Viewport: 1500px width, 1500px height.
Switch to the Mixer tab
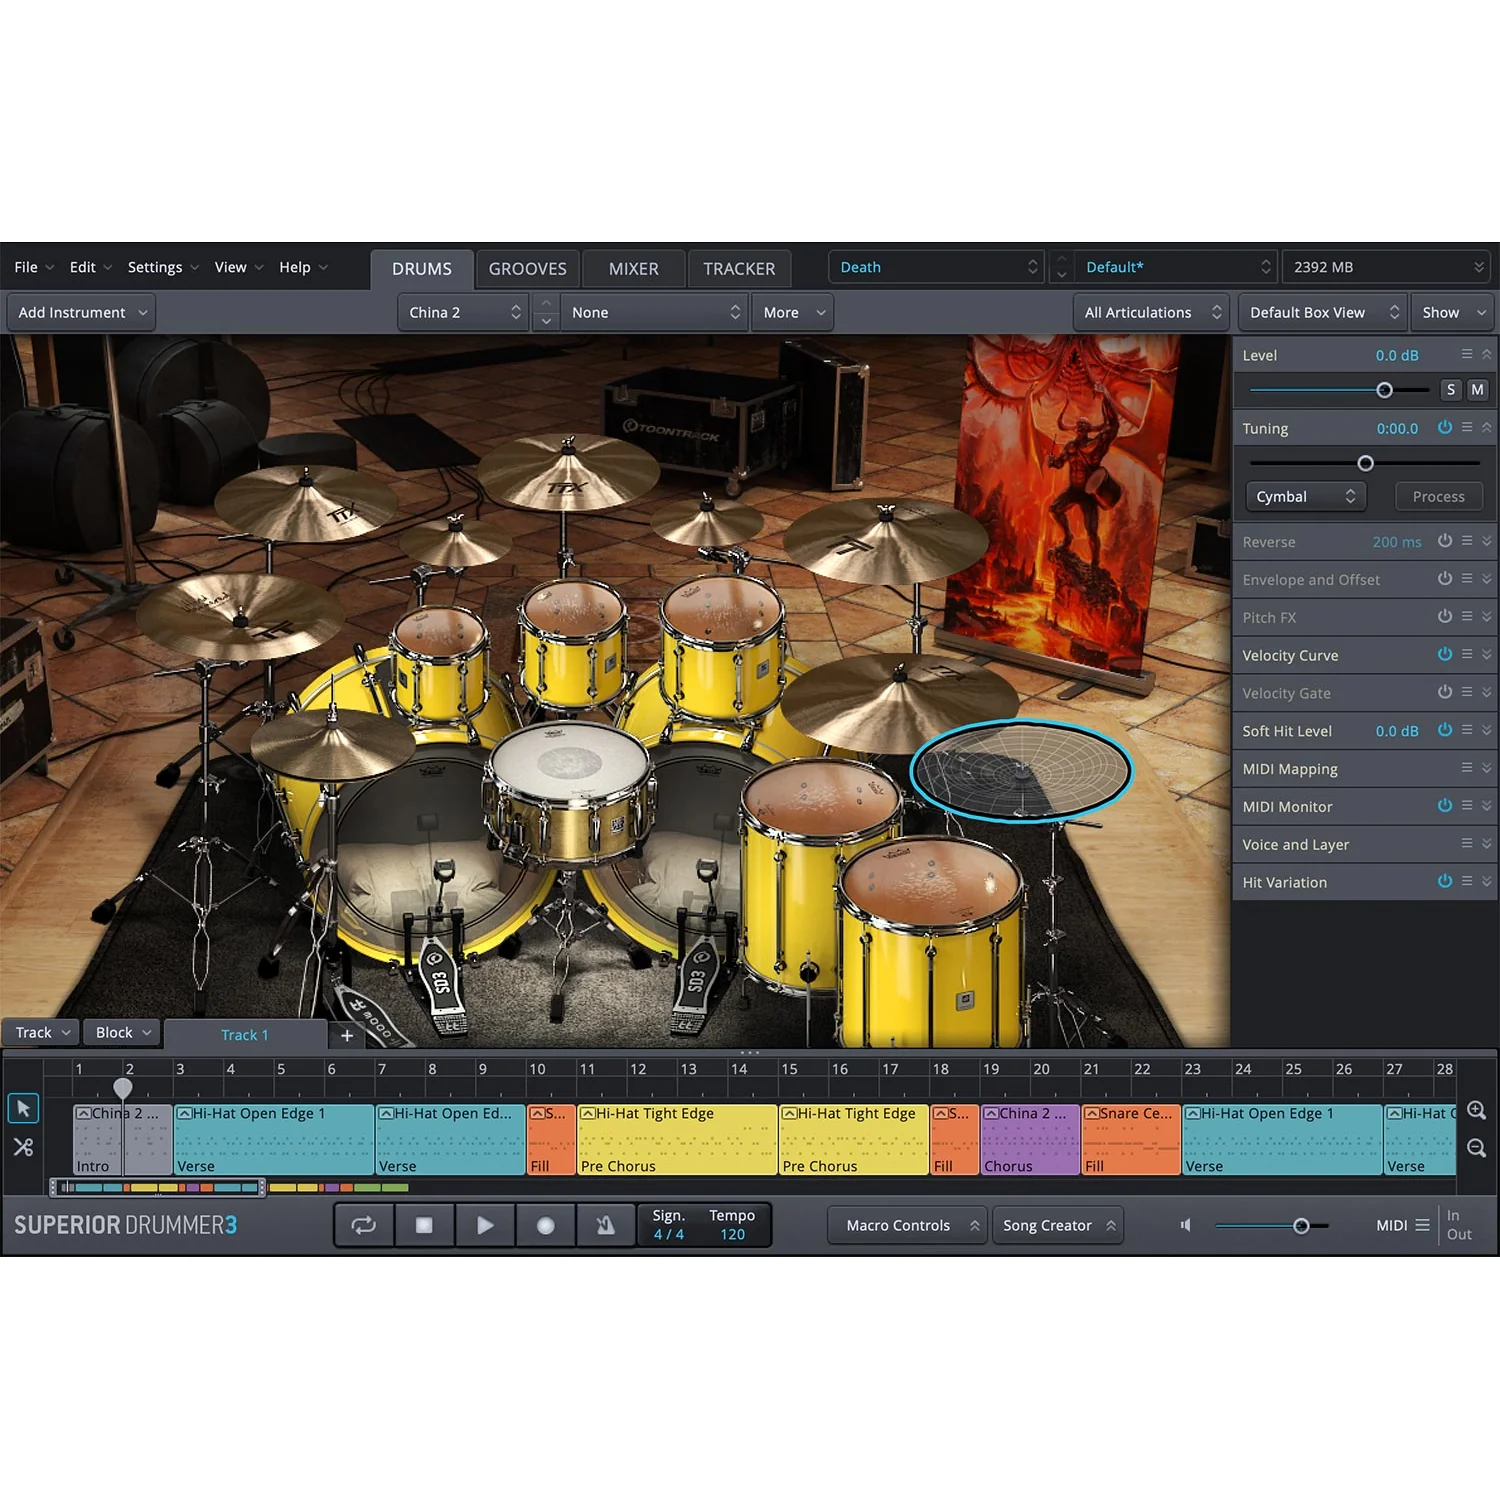[x=634, y=268]
